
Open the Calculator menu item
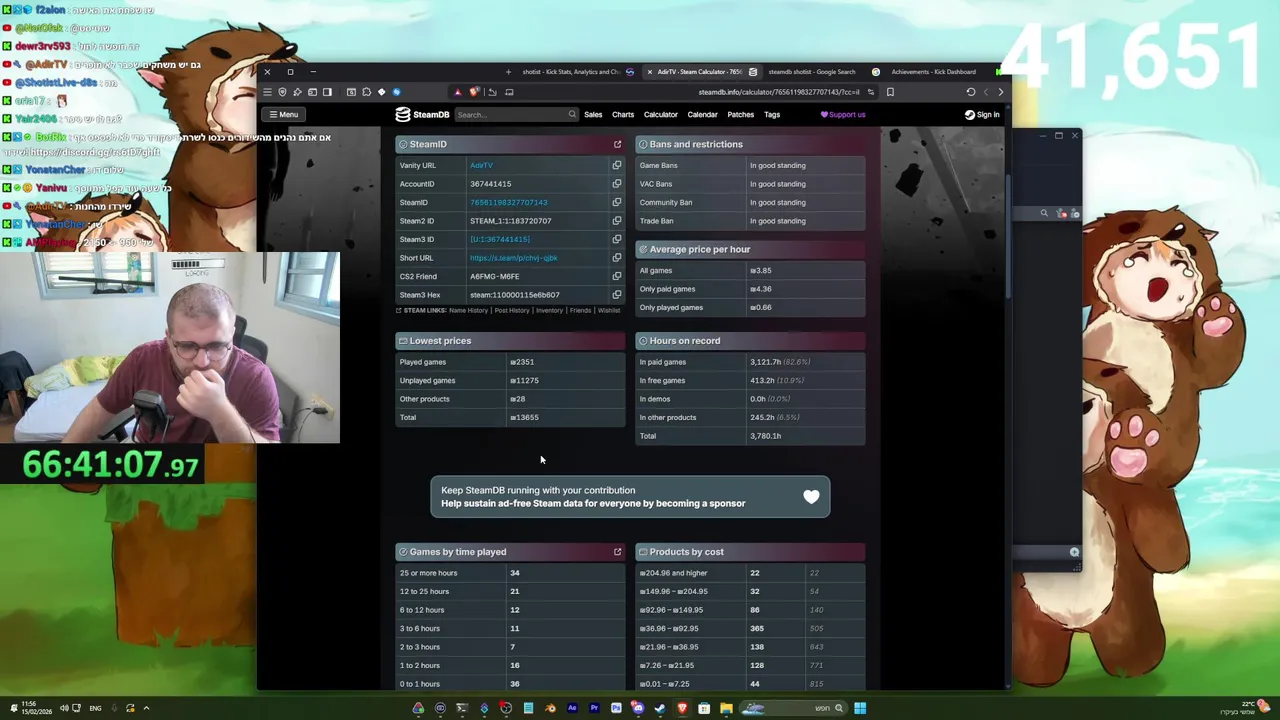[661, 114]
